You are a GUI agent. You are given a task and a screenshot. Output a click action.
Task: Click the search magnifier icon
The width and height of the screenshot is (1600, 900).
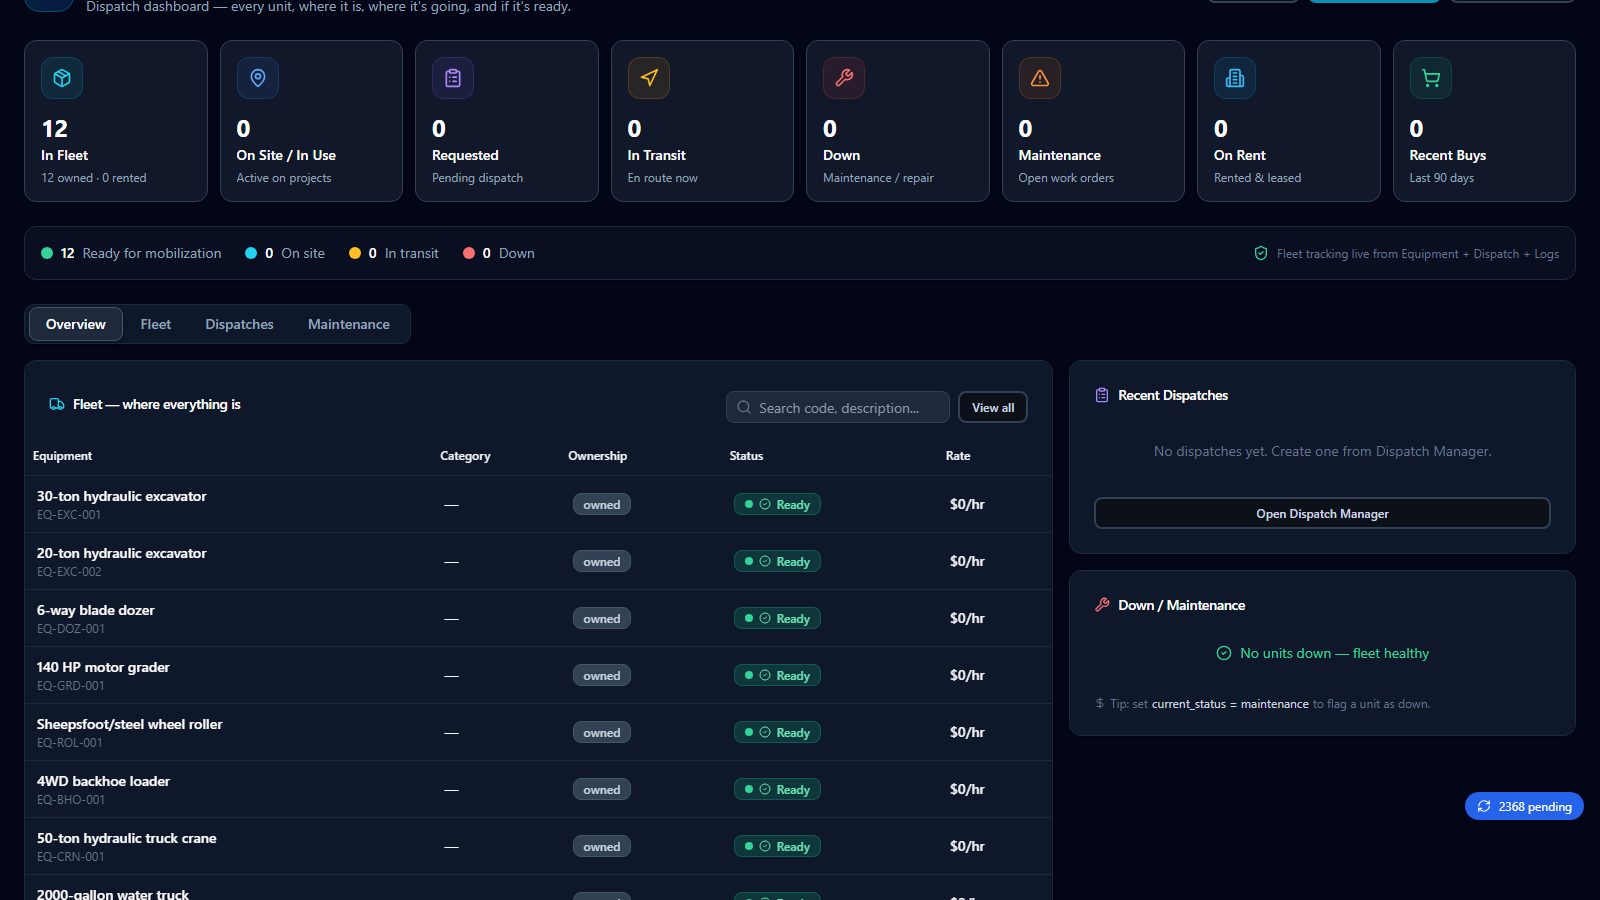coord(744,407)
